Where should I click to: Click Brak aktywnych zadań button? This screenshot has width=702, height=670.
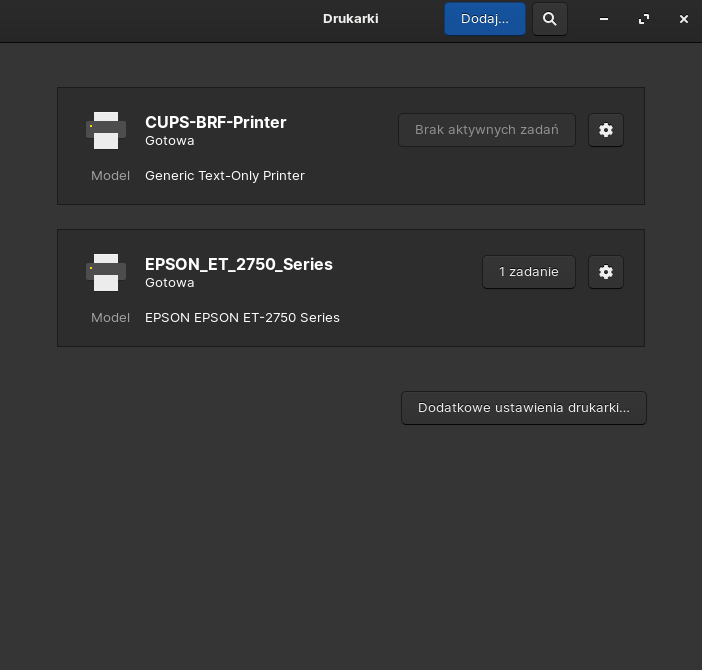[x=487, y=130]
